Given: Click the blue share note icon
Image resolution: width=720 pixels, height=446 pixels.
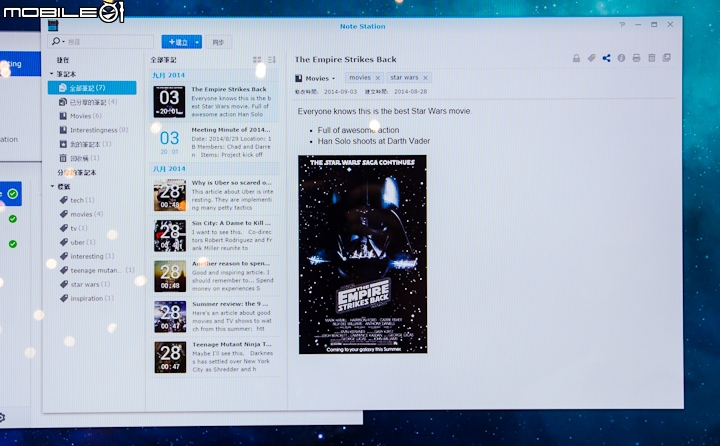Looking at the screenshot, I should click(607, 58).
